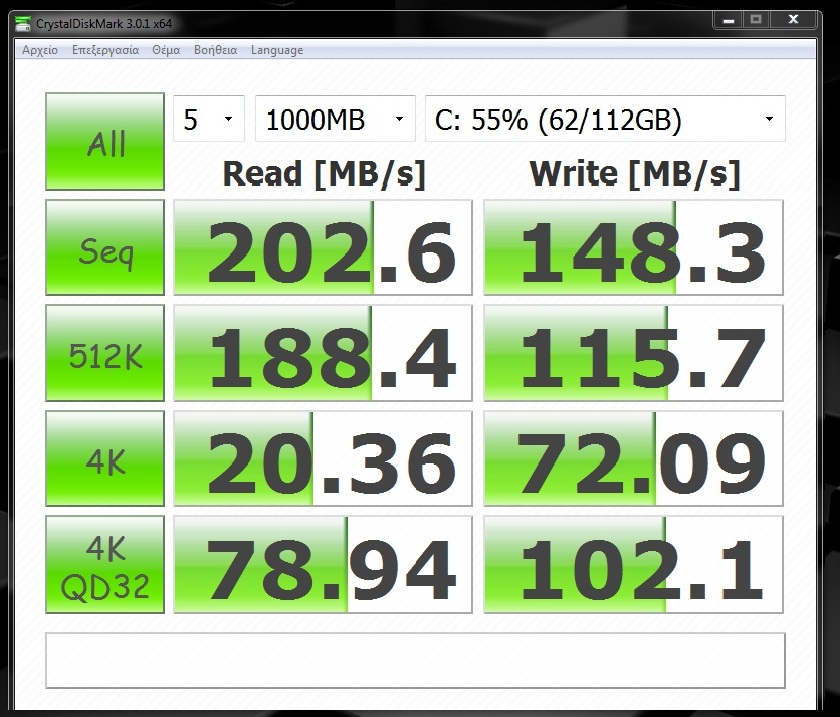The width and height of the screenshot is (840, 717).
Task: Click the 4K read result 20.36
Action: [x=323, y=459]
